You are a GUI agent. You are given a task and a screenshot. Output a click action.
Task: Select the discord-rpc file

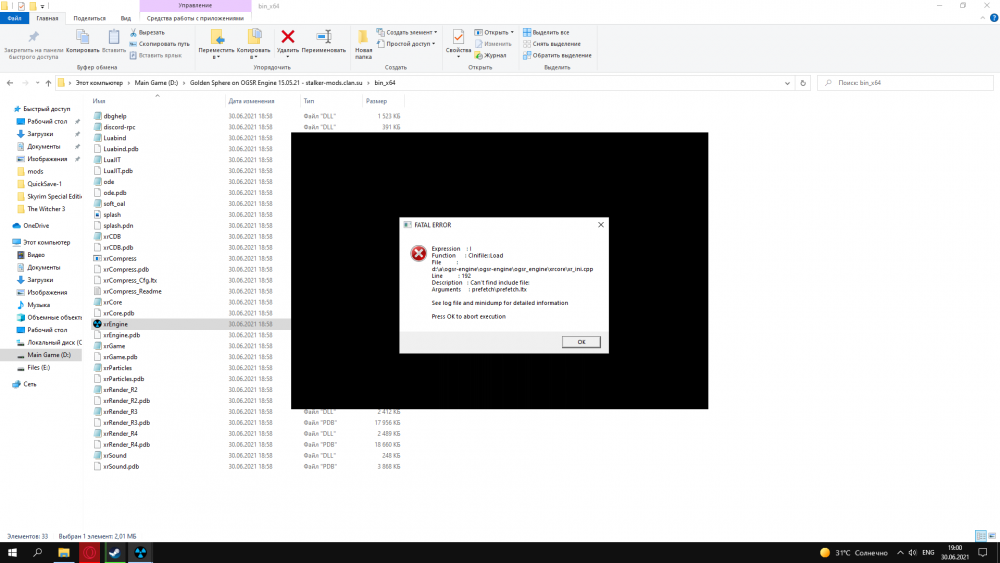tap(119, 128)
